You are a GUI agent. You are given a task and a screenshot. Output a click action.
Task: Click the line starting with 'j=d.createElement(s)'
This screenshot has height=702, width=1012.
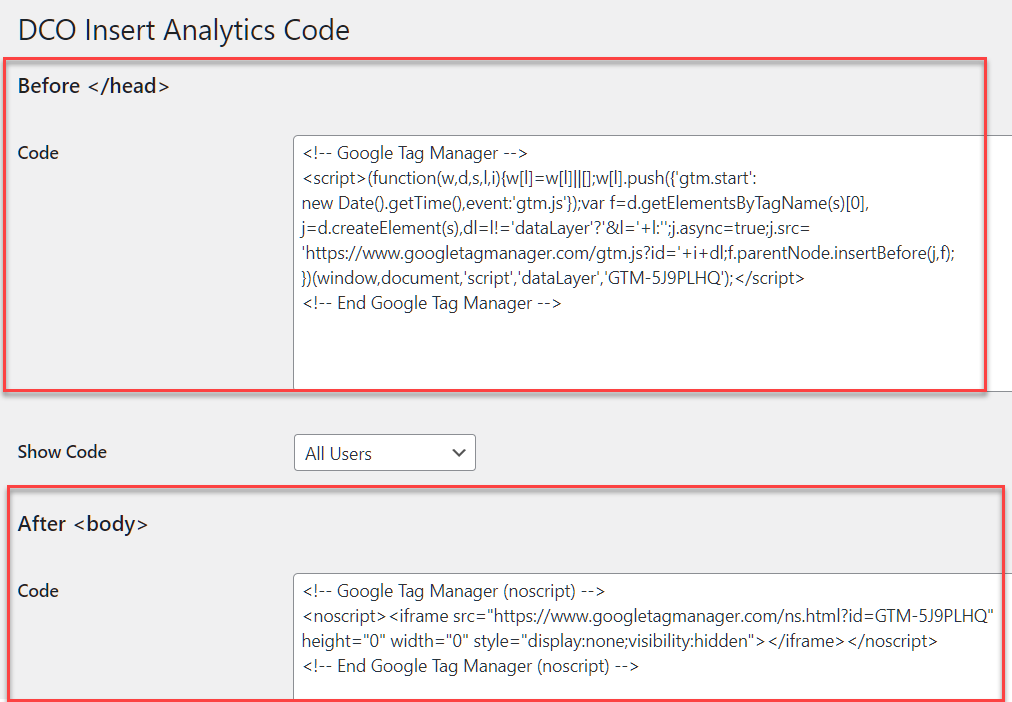[x=556, y=228]
